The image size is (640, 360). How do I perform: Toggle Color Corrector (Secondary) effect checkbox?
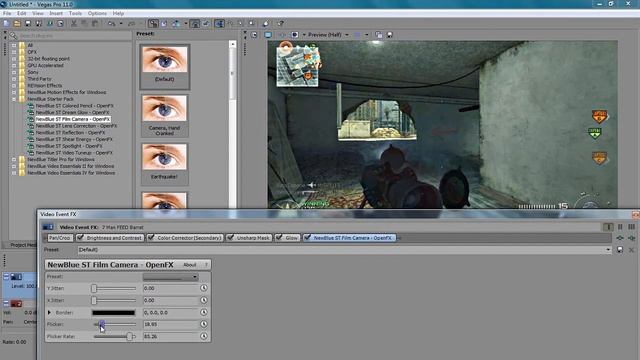click(x=151, y=238)
